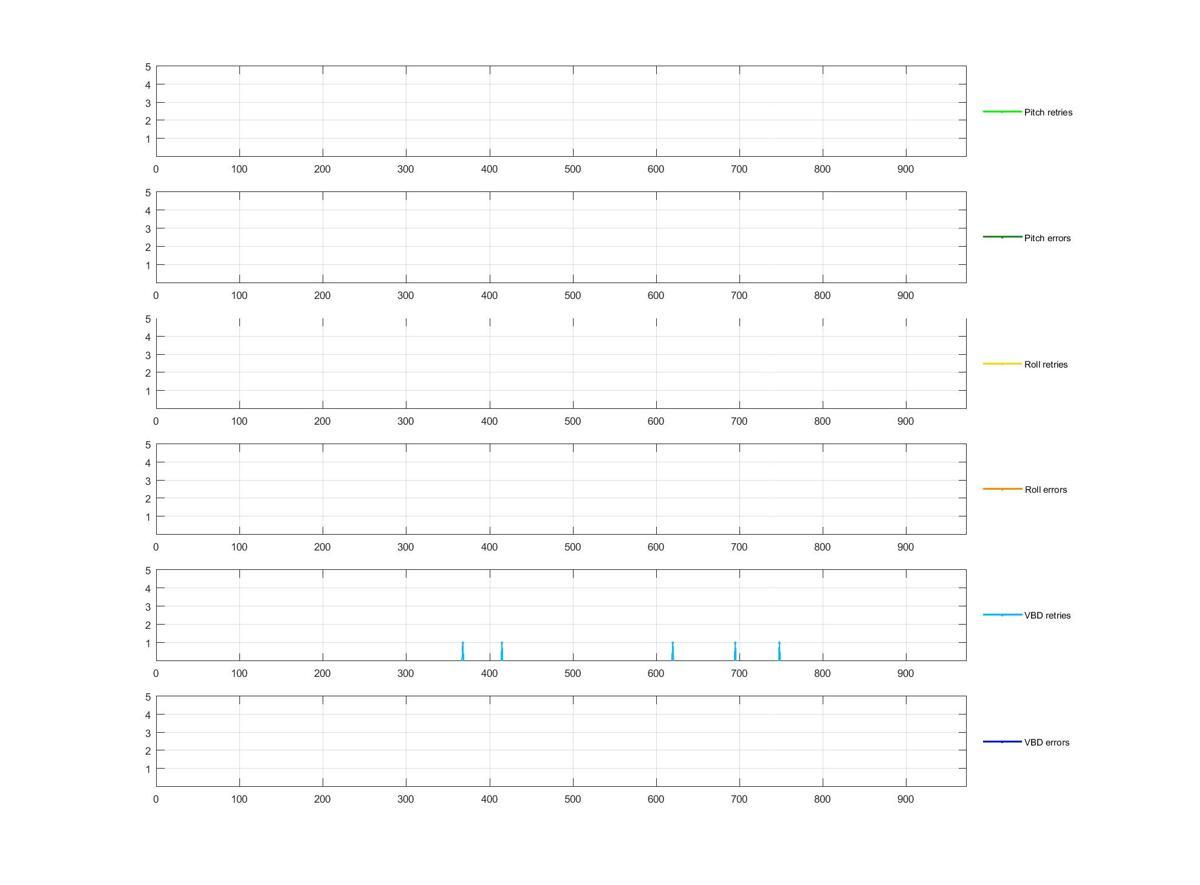Click the VBD retries spike near 370
The width and height of the screenshot is (1200, 885).
point(463,651)
